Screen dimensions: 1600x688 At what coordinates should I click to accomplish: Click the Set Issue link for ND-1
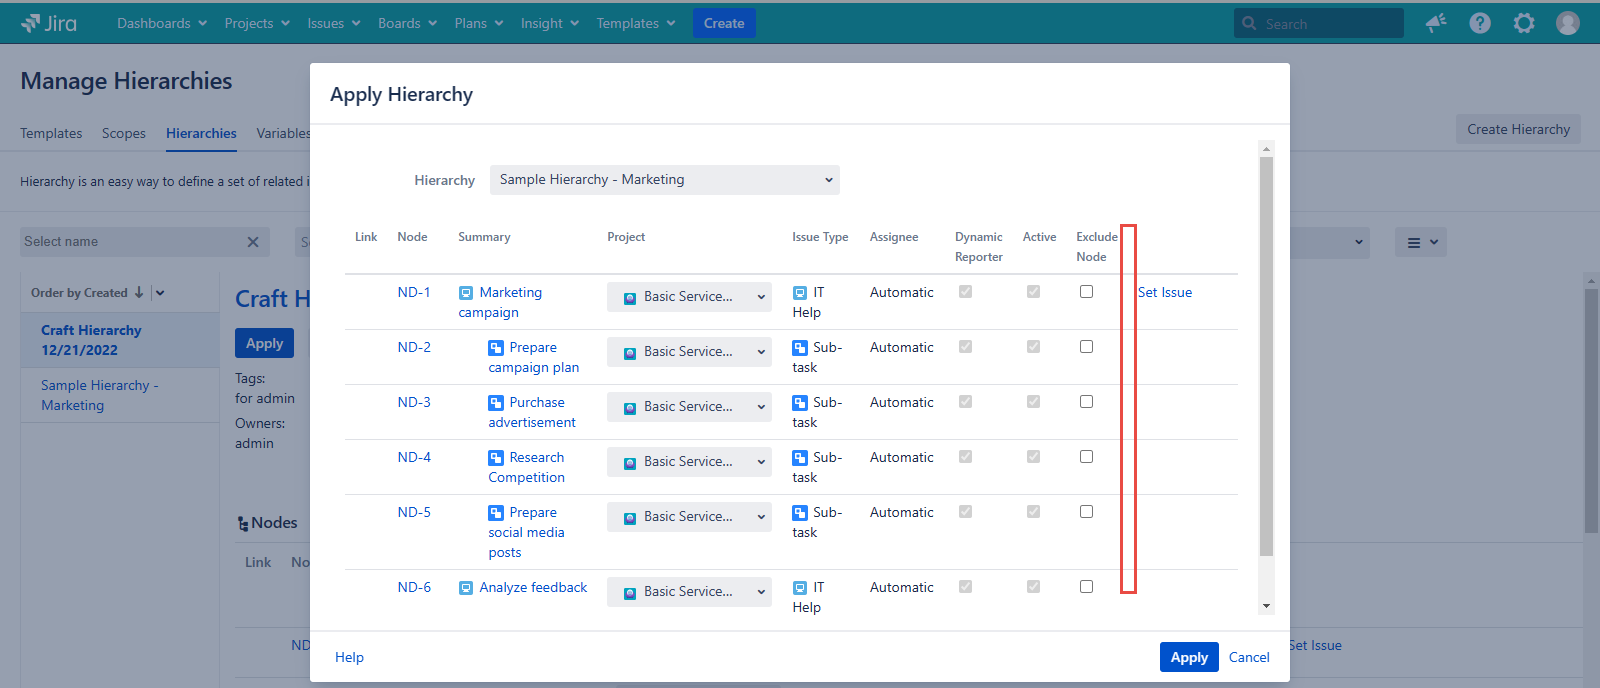(x=1165, y=292)
